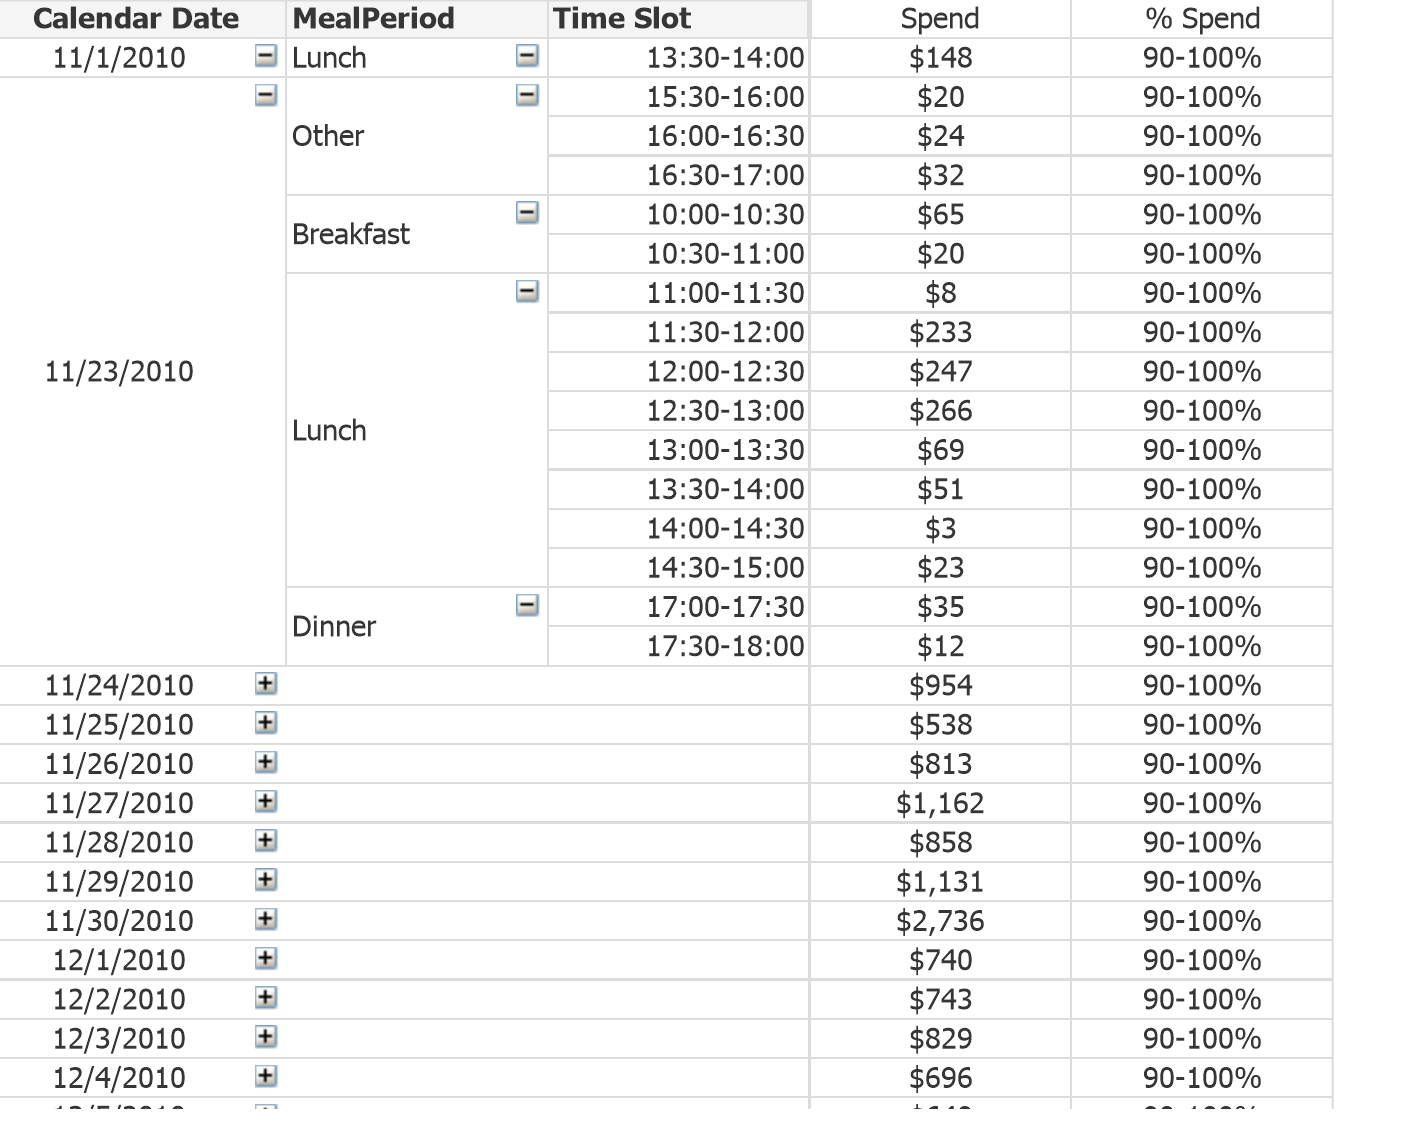The width and height of the screenshot is (1419, 1138).
Task: Click the % Spend column header
Action: pos(1202,19)
